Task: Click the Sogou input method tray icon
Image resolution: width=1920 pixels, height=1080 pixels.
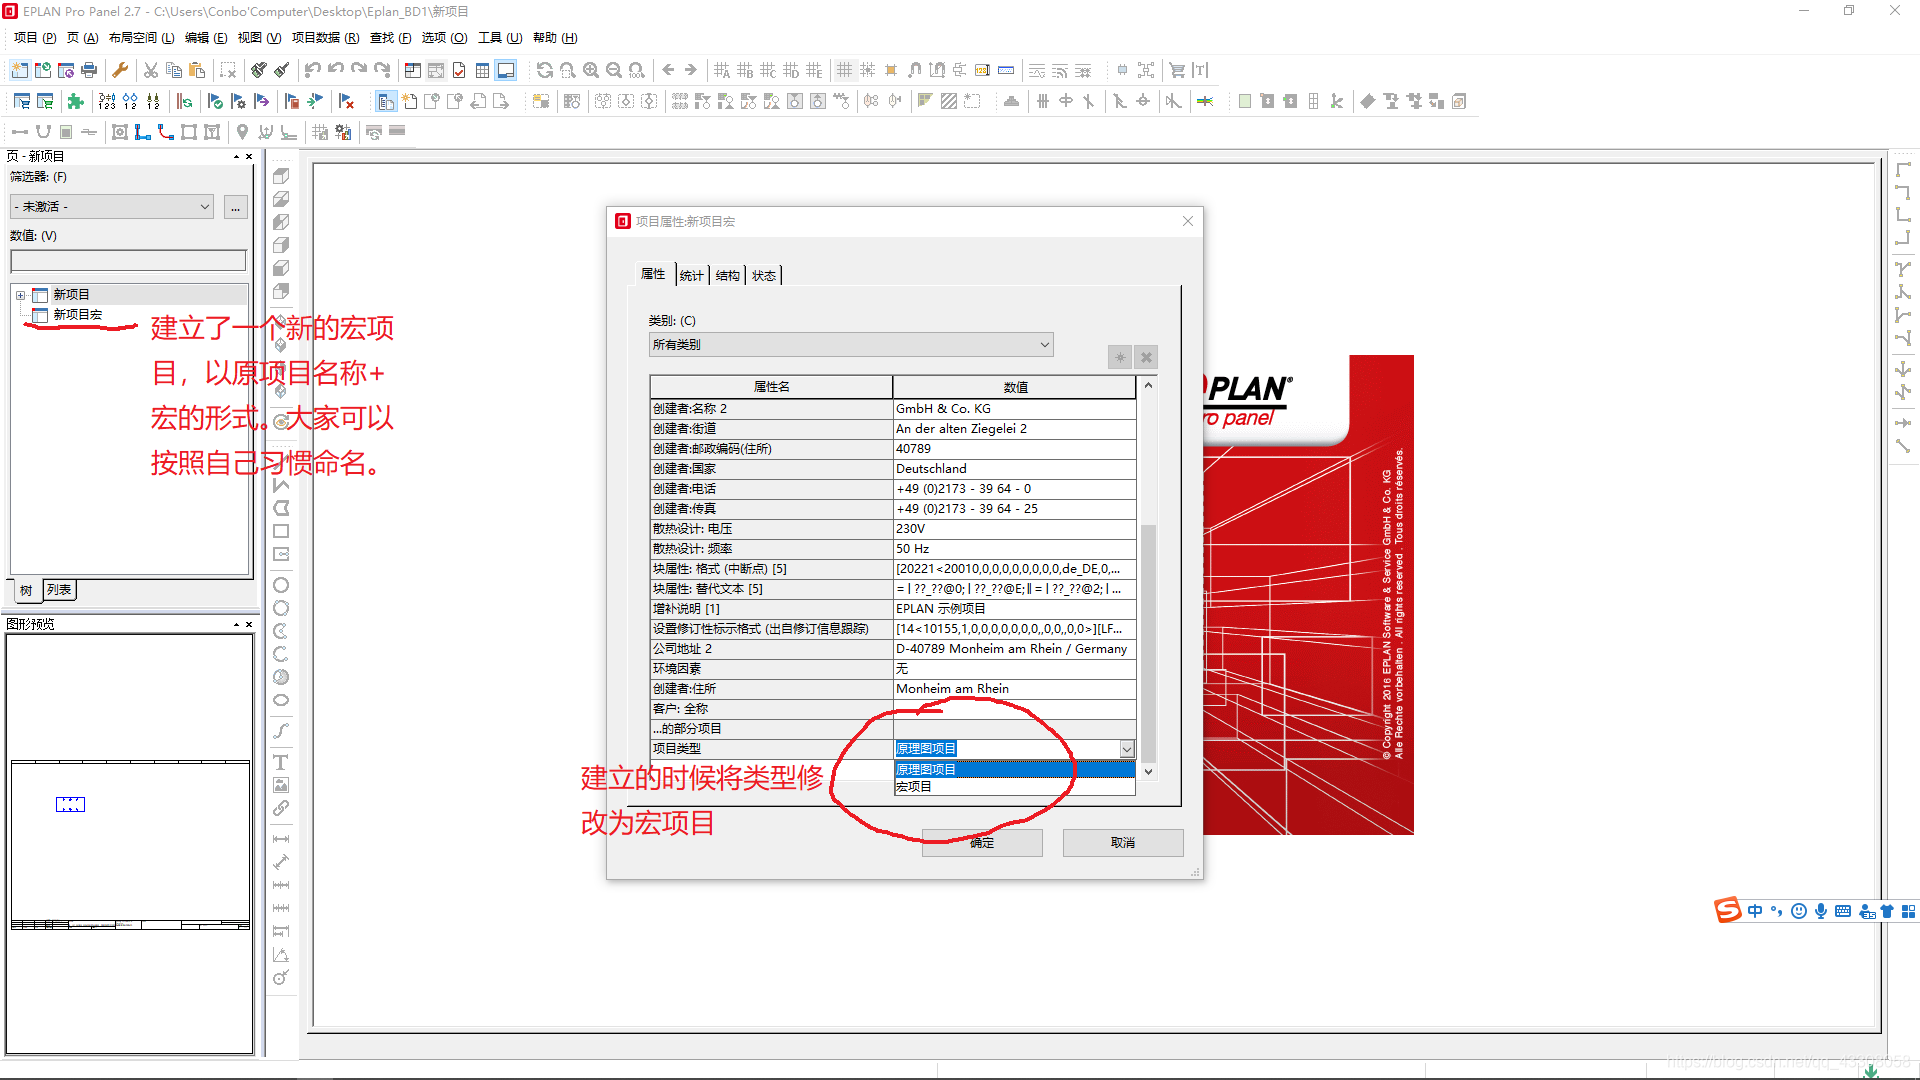Action: [x=1727, y=910]
